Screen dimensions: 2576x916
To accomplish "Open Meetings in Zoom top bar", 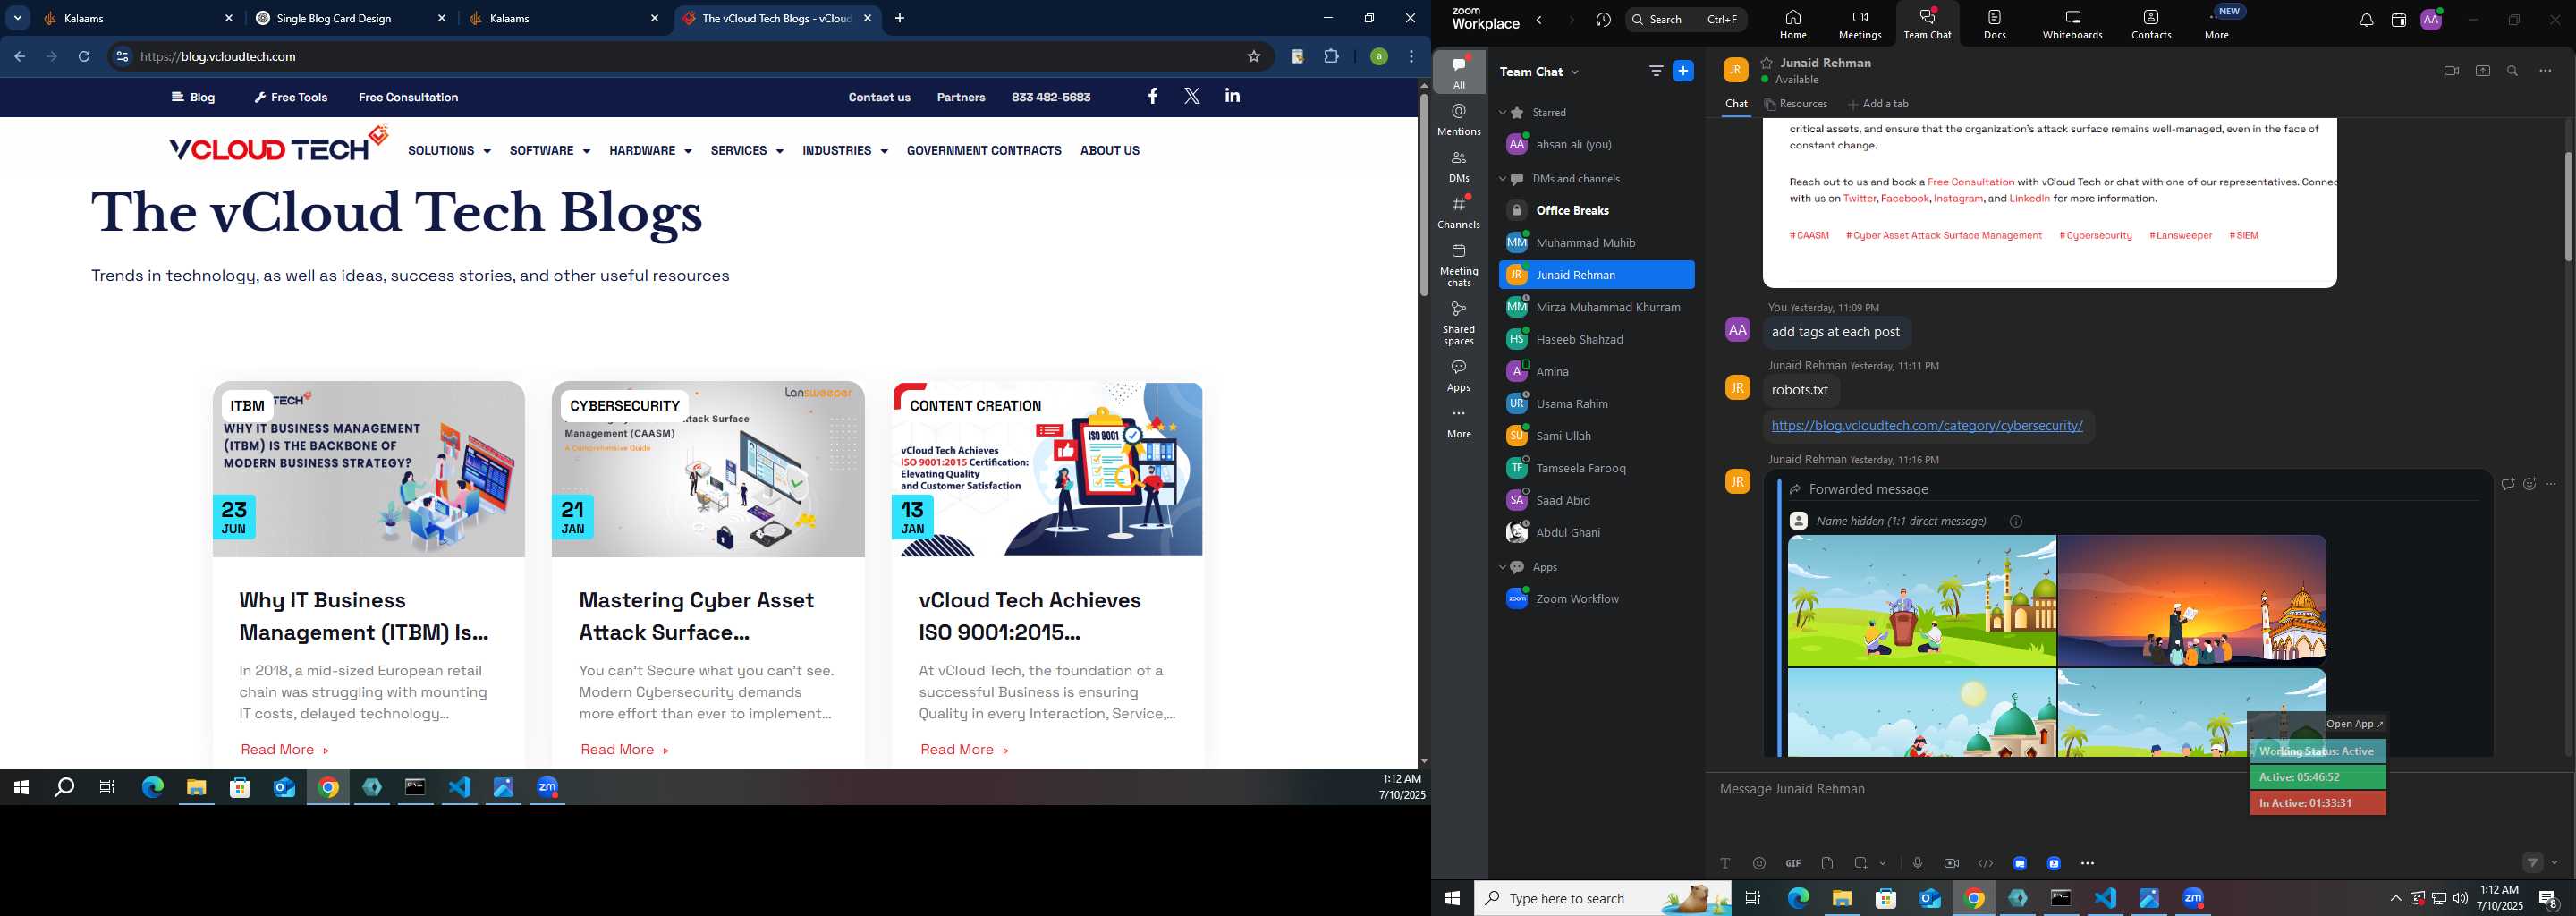I will pyautogui.click(x=1860, y=24).
